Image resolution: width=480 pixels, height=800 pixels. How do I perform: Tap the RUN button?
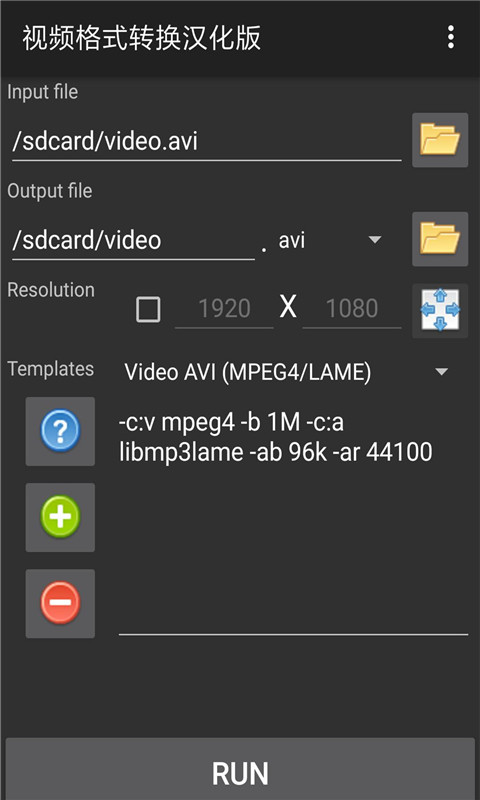pyautogui.click(x=240, y=769)
